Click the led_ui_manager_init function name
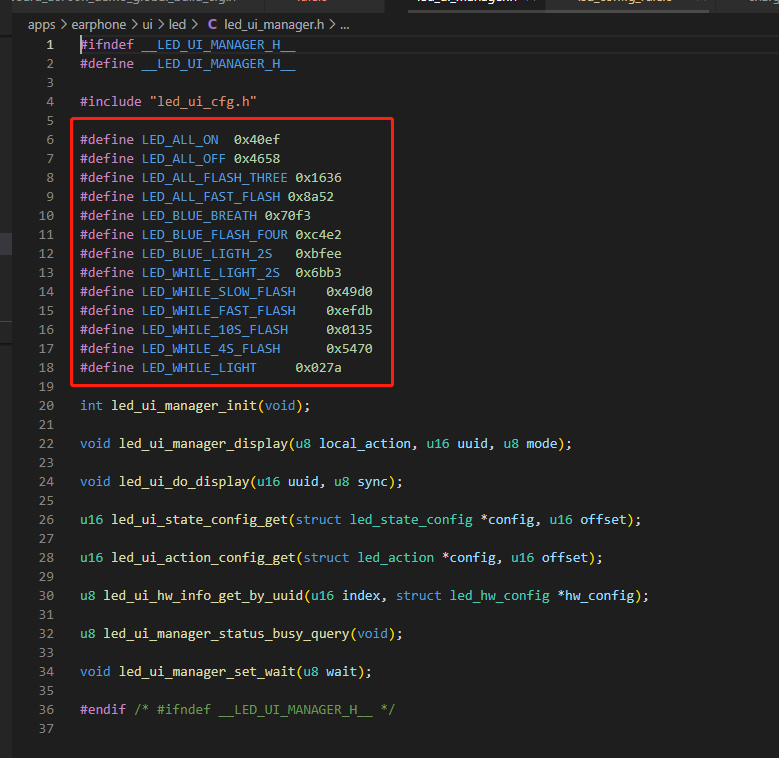The width and height of the screenshot is (779, 758). click(184, 406)
